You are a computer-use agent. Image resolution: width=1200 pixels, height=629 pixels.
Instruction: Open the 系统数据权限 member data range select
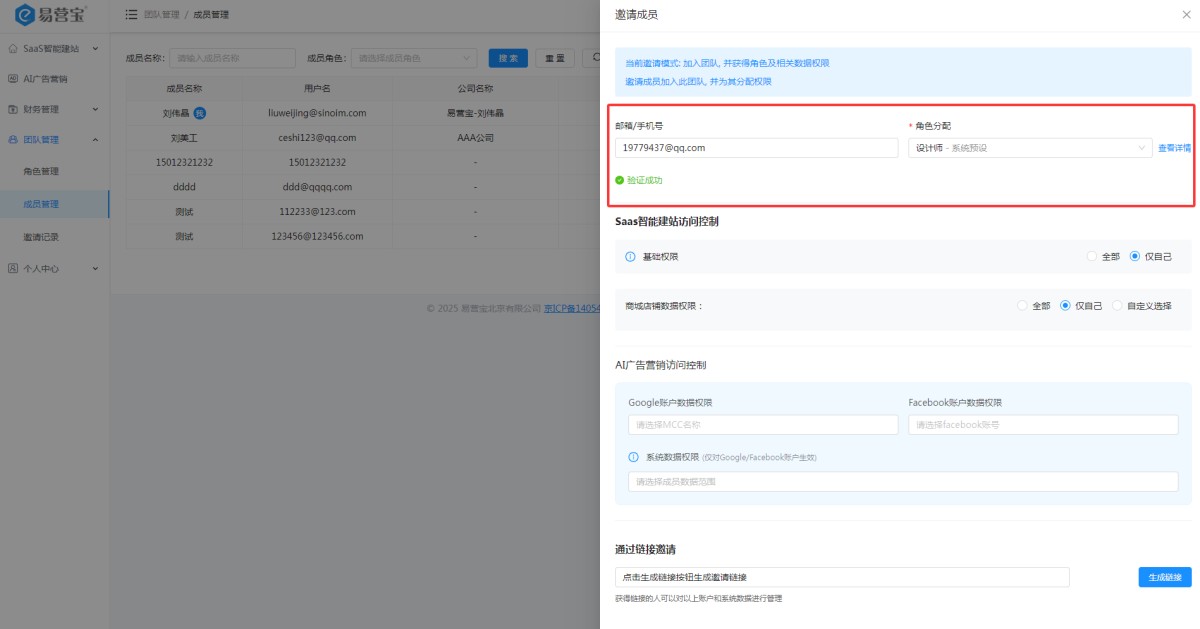[x=903, y=482]
